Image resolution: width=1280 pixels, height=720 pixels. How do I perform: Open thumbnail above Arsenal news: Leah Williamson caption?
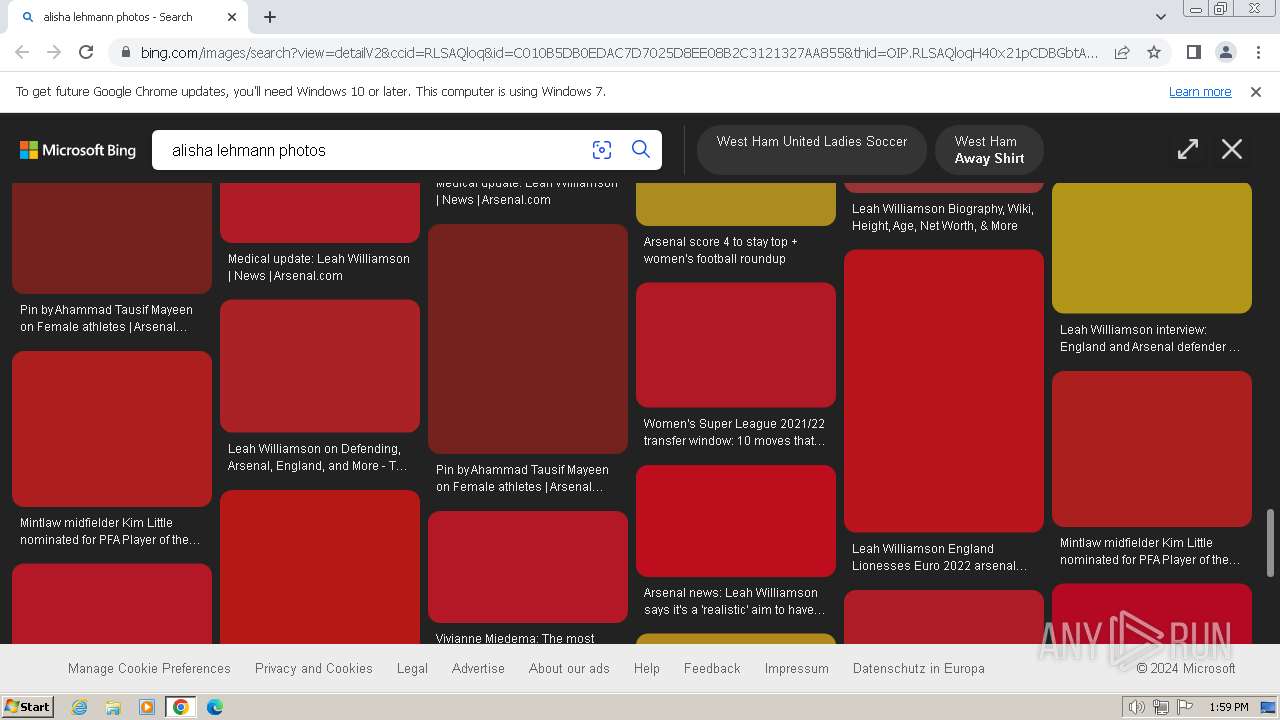pyautogui.click(x=736, y=521)
